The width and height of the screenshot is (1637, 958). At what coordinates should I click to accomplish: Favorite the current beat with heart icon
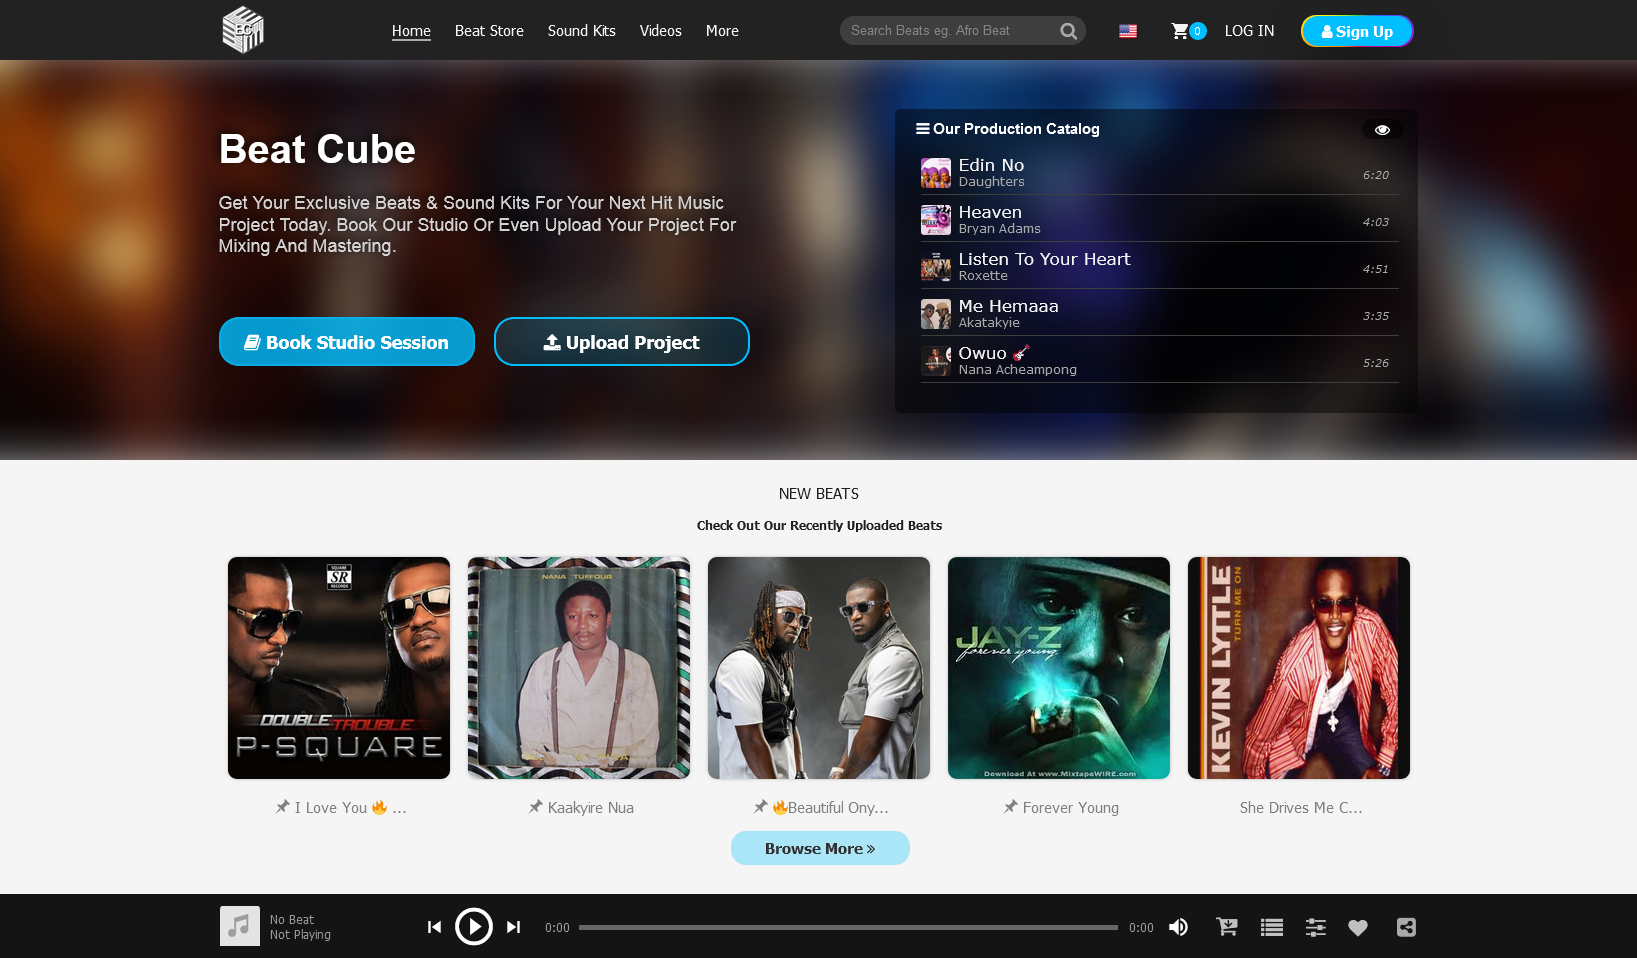(x=1357, y=927)
